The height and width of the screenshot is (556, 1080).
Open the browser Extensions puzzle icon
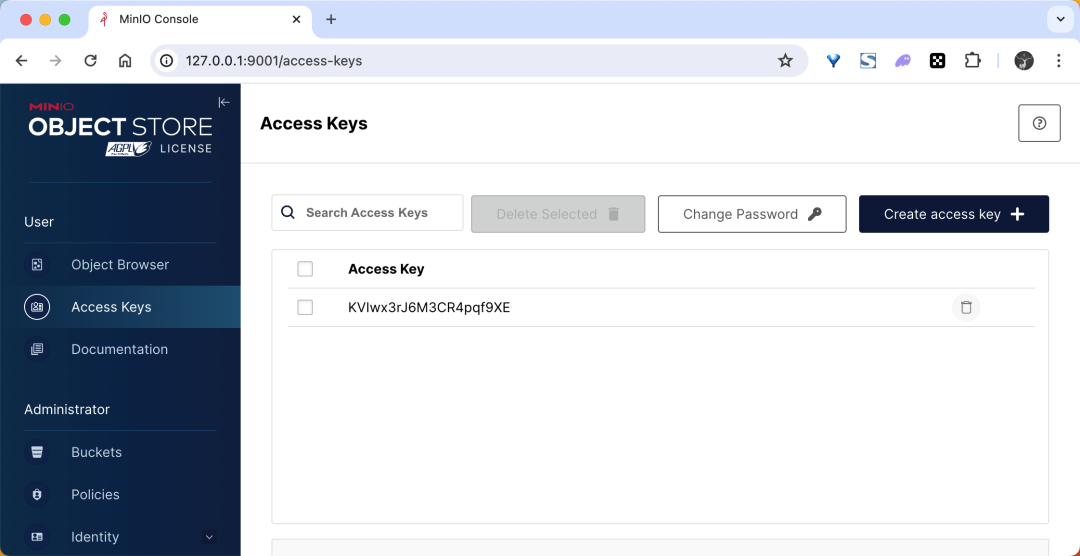972,61
